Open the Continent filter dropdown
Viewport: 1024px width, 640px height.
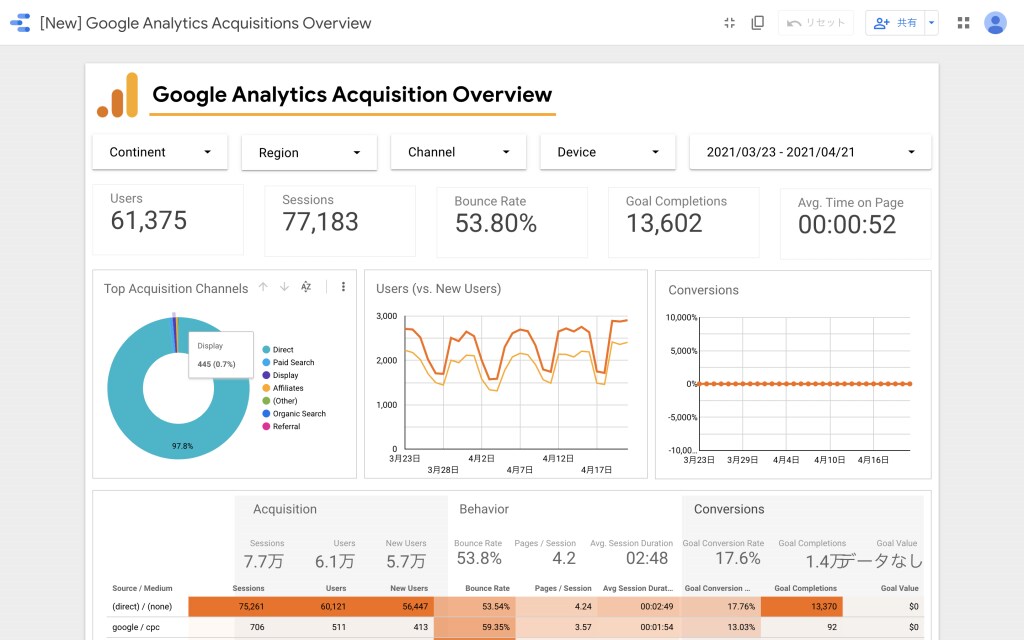click(160, 152)
